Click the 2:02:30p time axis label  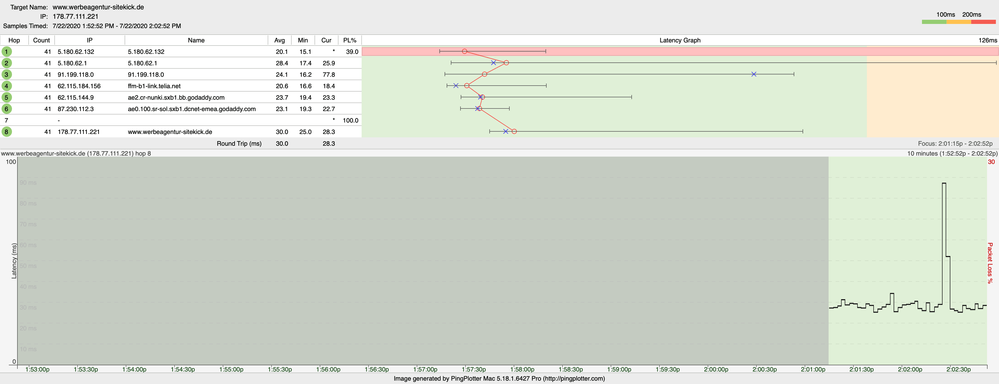click(959, 369)
